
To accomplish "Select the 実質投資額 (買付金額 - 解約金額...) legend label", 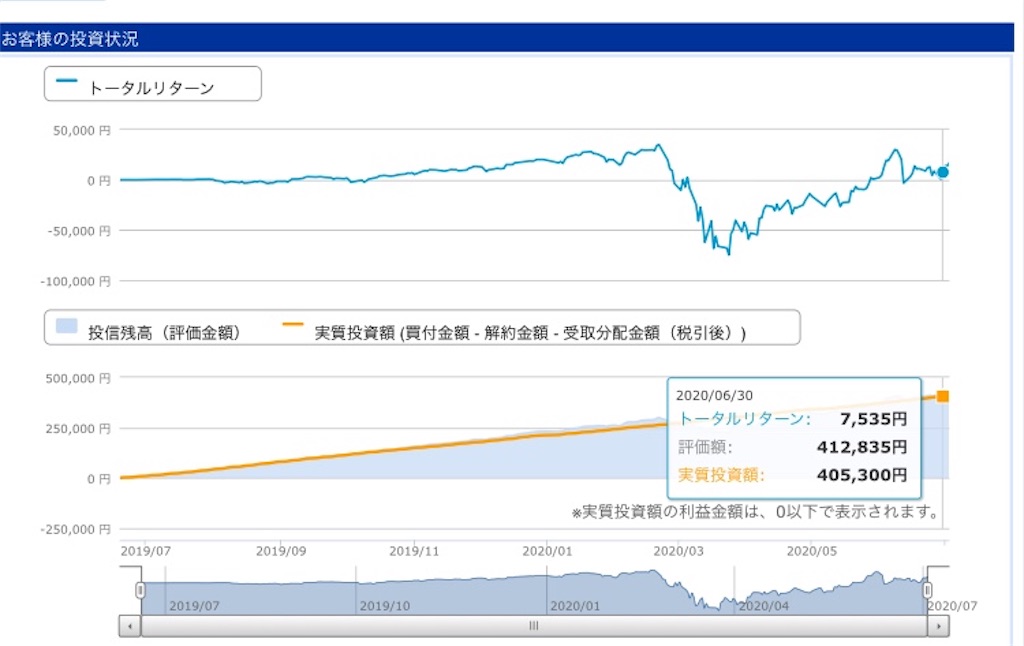I will click(x=530, y=333).
